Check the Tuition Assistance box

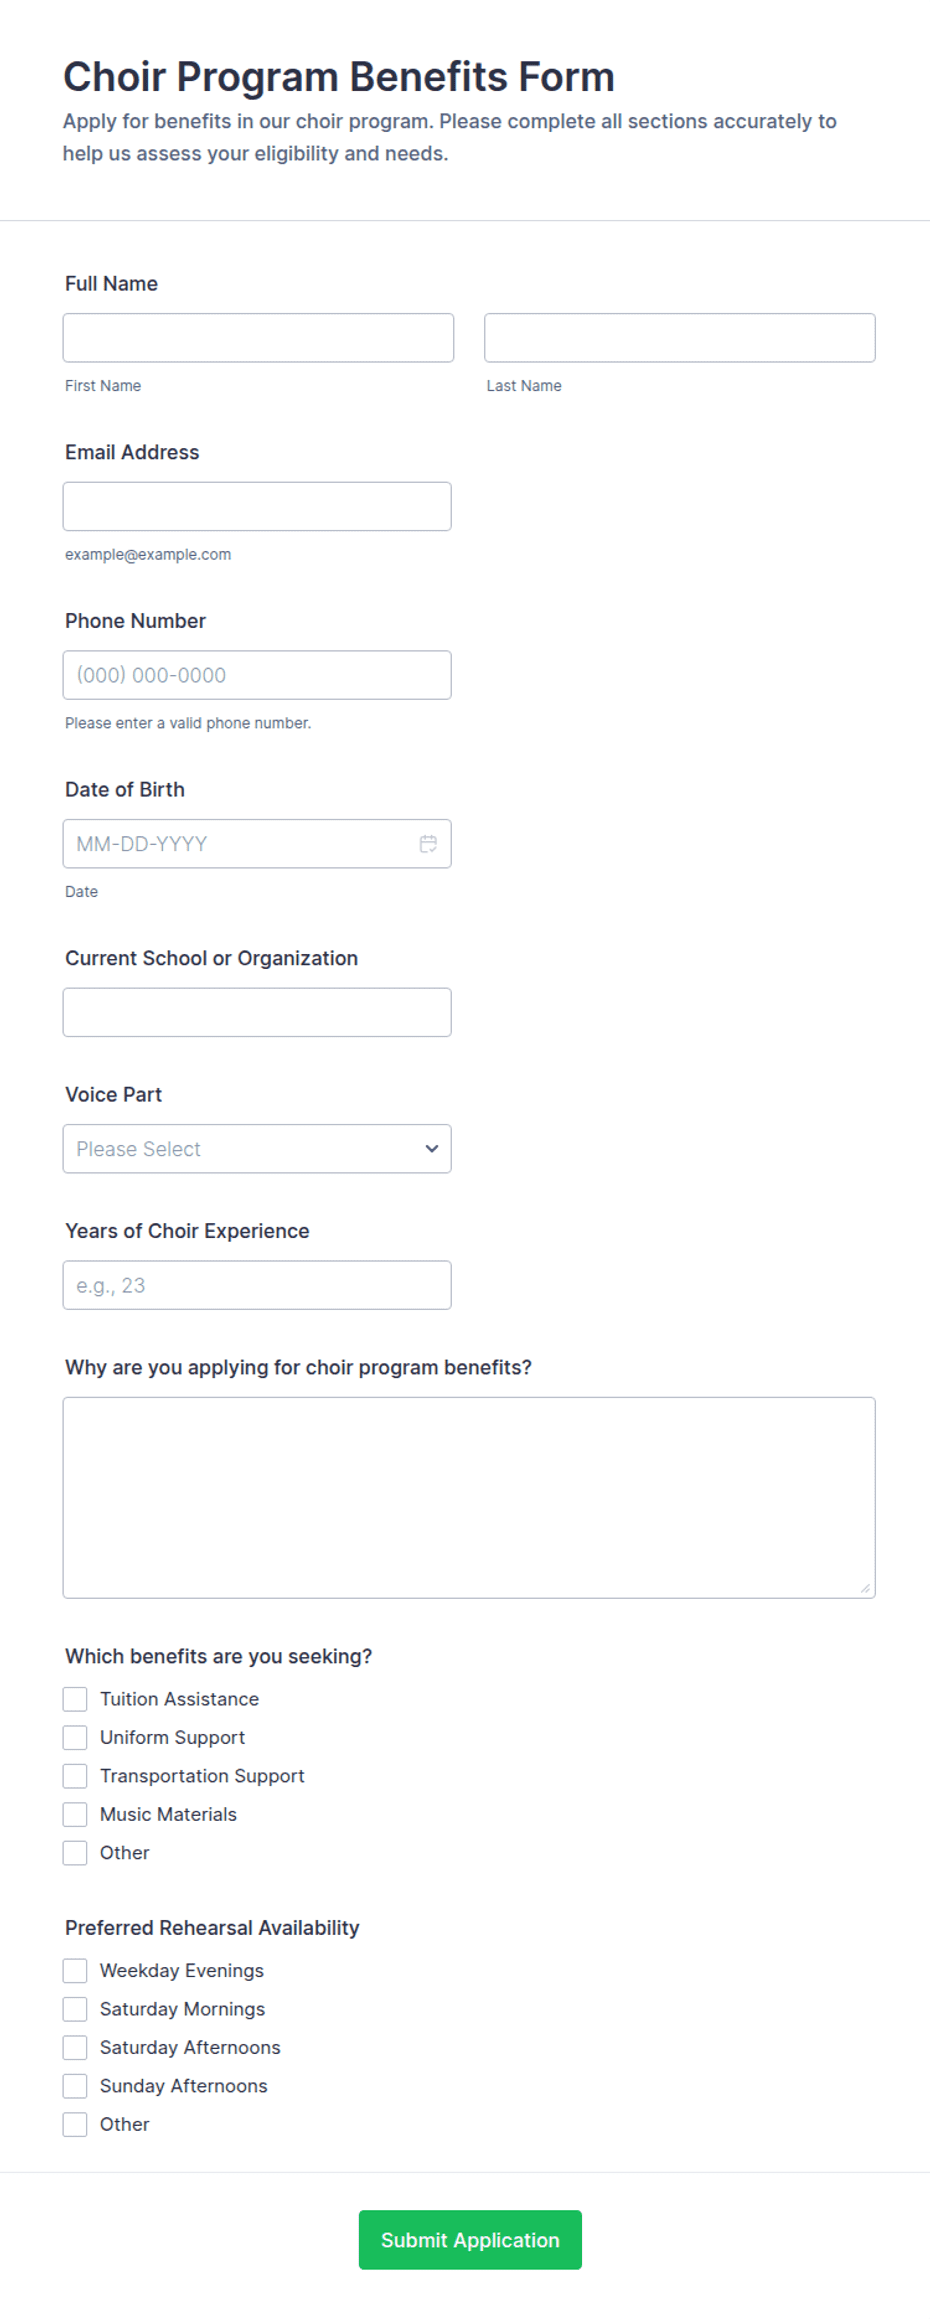pyautogui.click(x=75, y=1699)
